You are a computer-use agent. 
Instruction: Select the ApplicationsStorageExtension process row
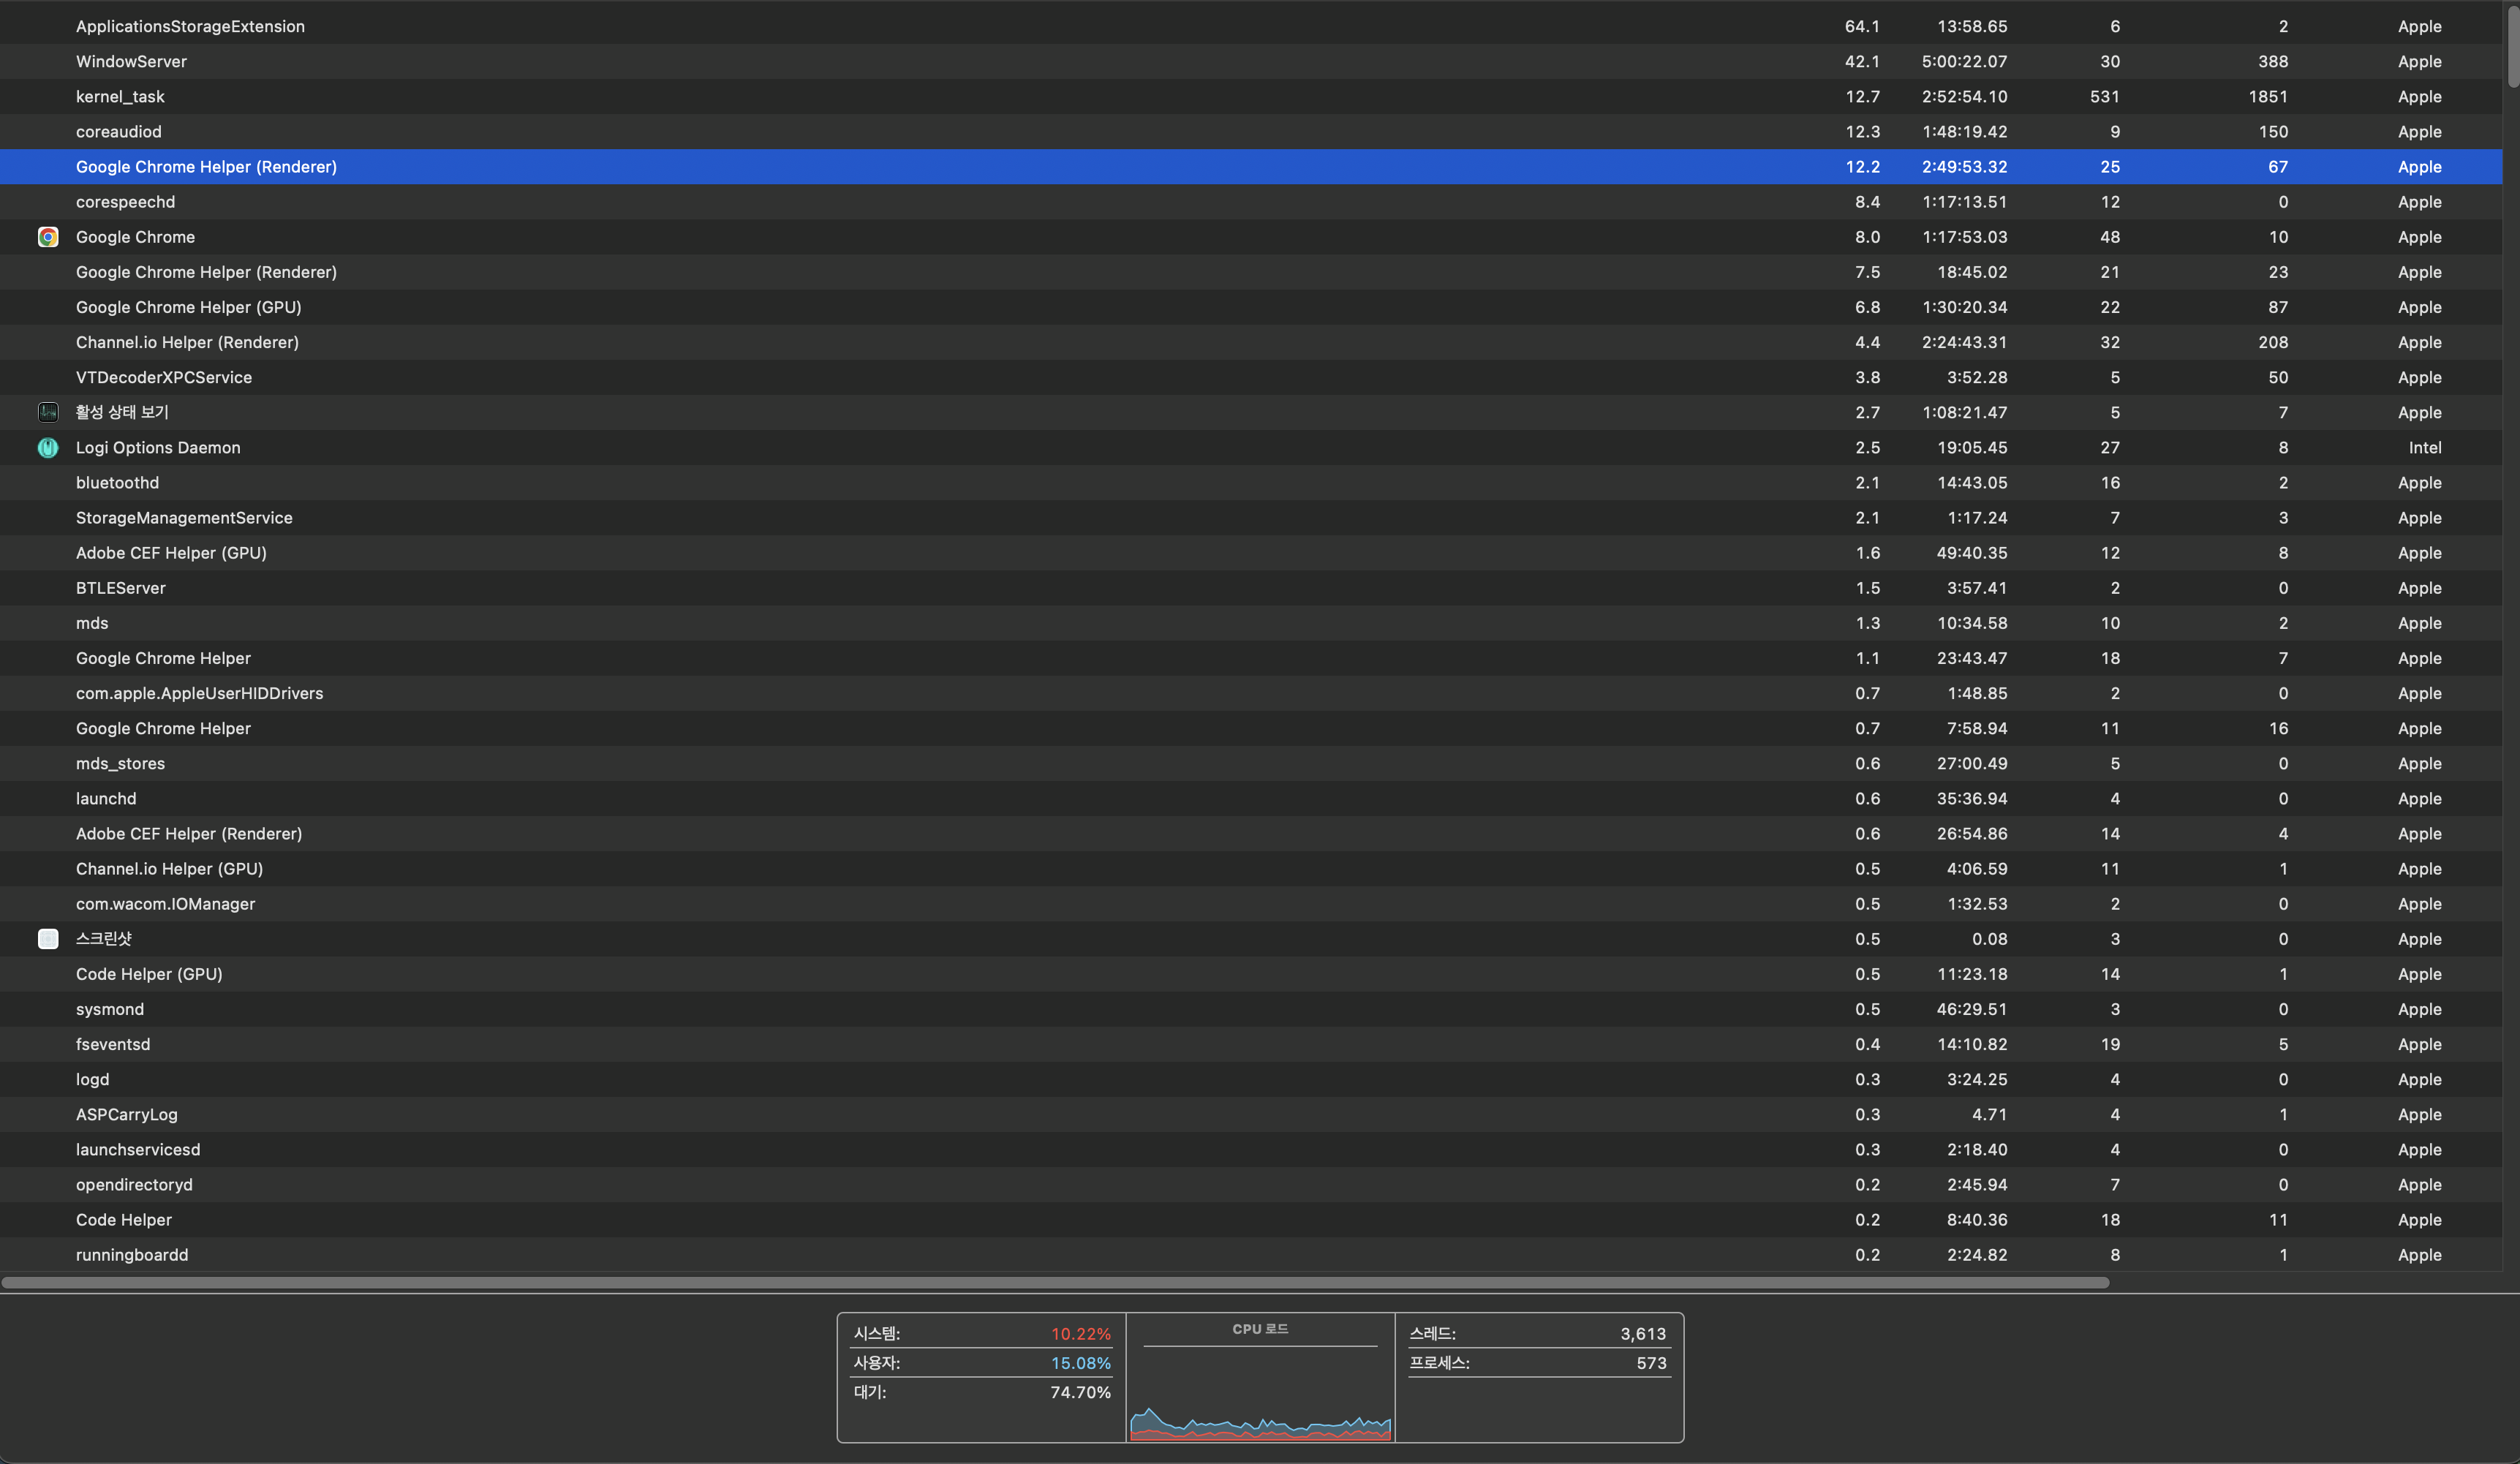pos(1251,26)
